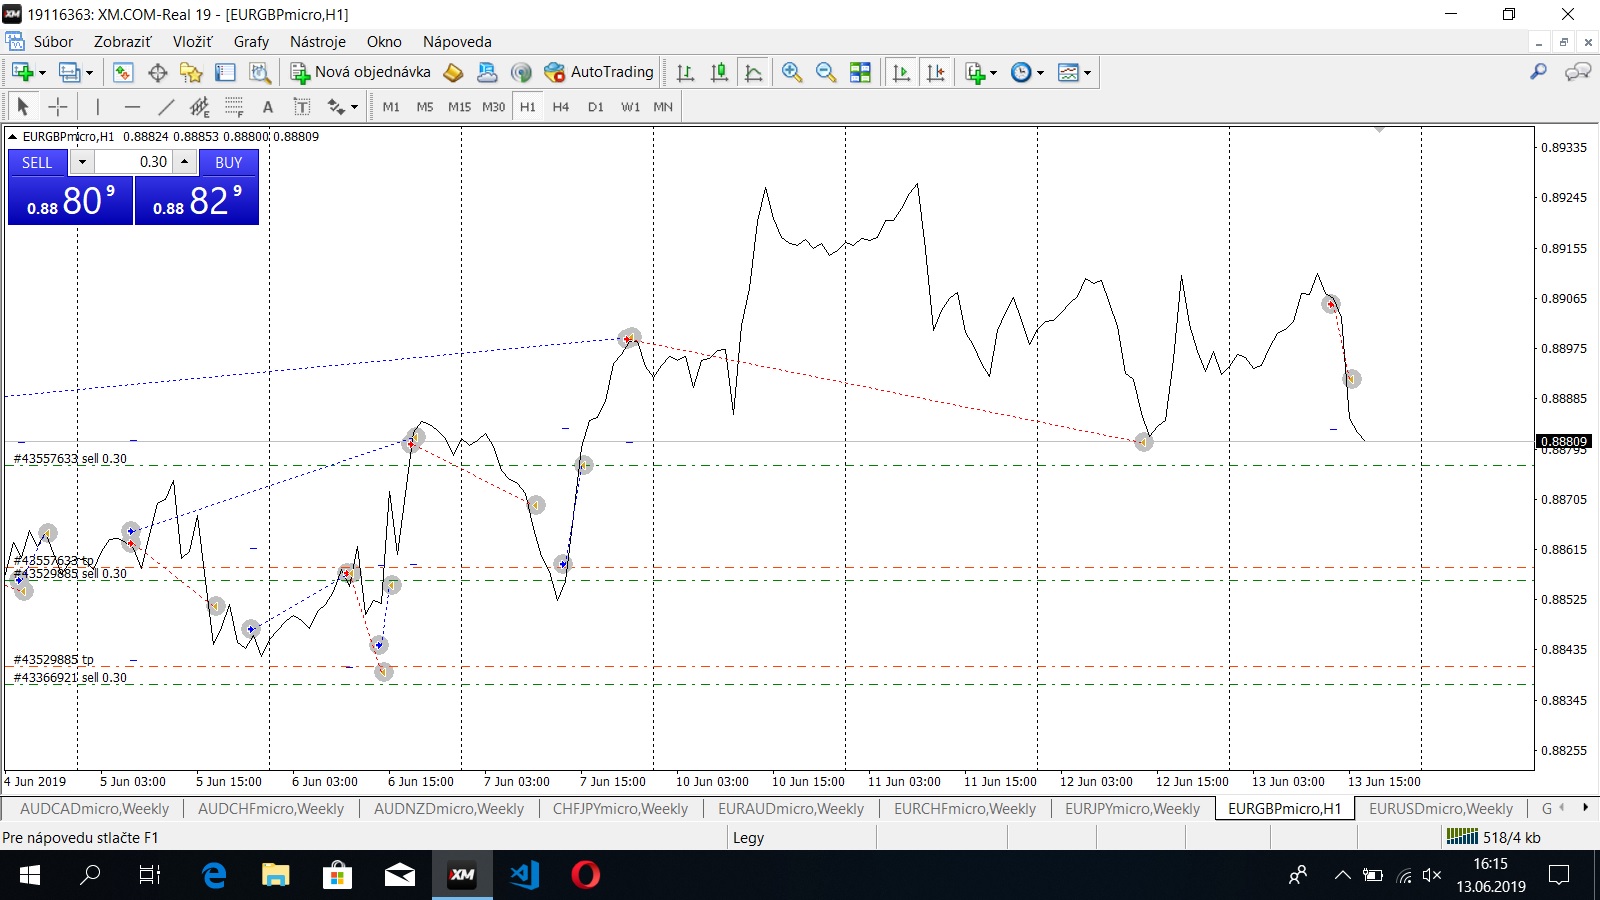Click the BUY button

pyautogui.click(x=229, y=162)
